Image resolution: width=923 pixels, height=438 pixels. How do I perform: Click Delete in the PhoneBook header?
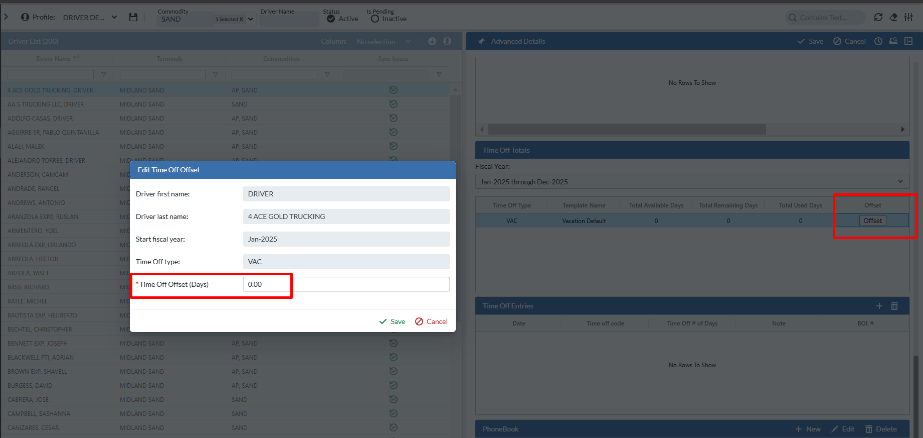pyautogui.click(x=881, y=429)
